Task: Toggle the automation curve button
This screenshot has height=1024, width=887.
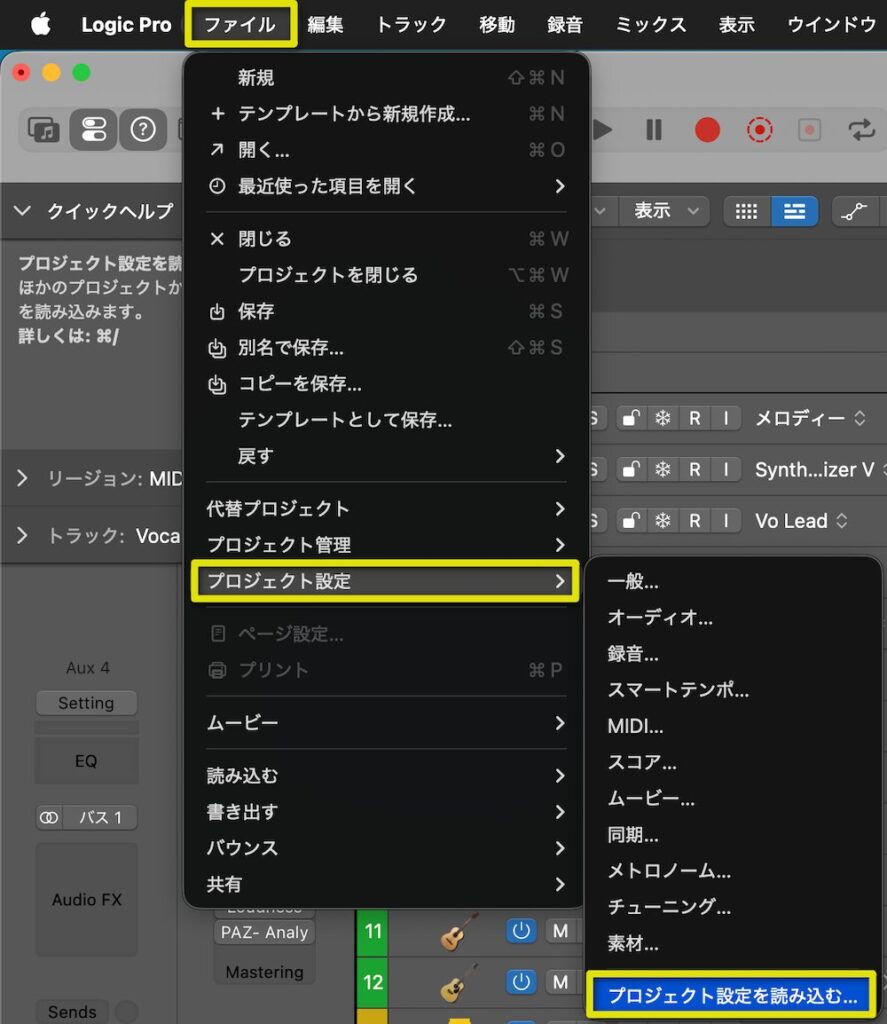Action: [x=853, y=212]
